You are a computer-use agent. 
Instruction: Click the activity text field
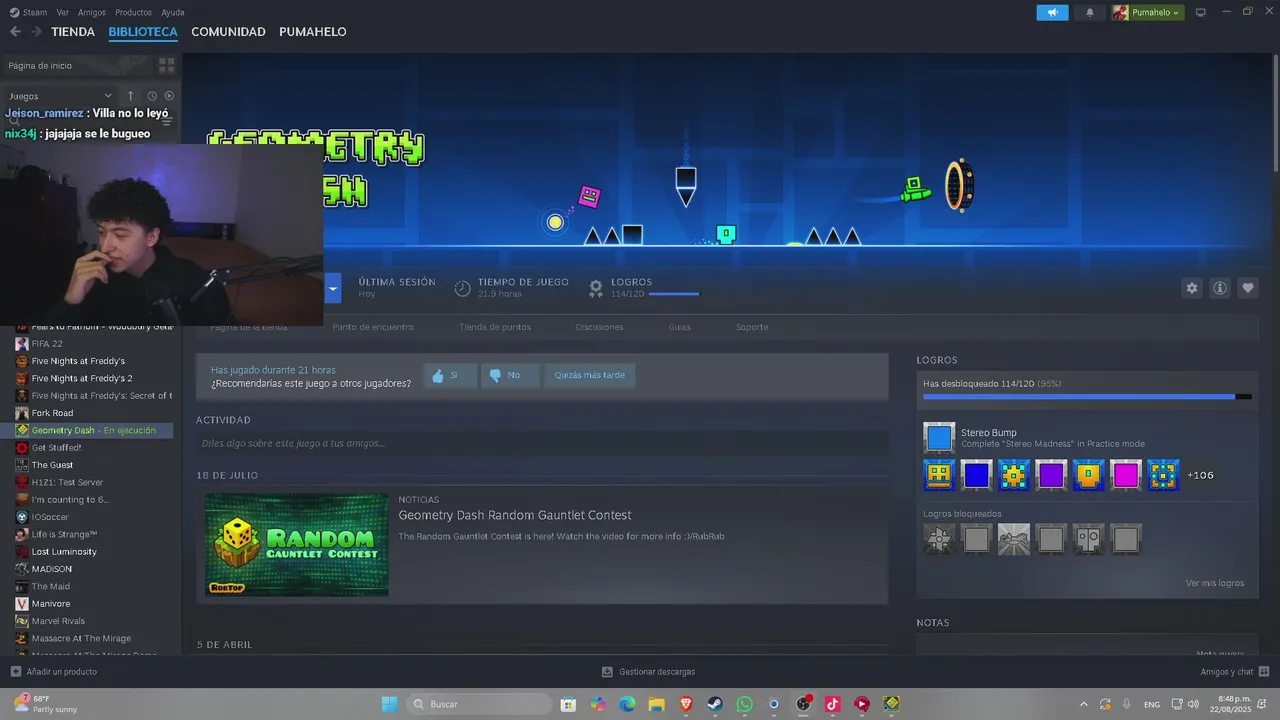(x=542, y=443)
